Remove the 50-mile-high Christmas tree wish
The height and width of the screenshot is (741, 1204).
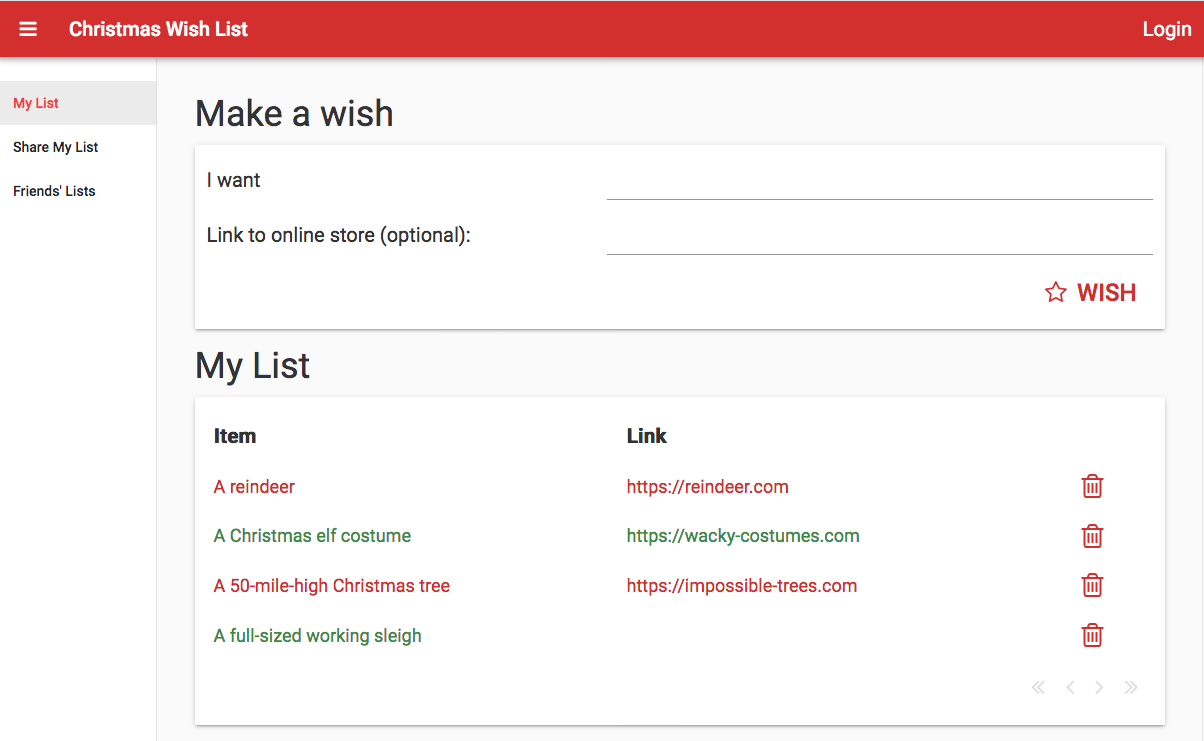pos(1092,586)
